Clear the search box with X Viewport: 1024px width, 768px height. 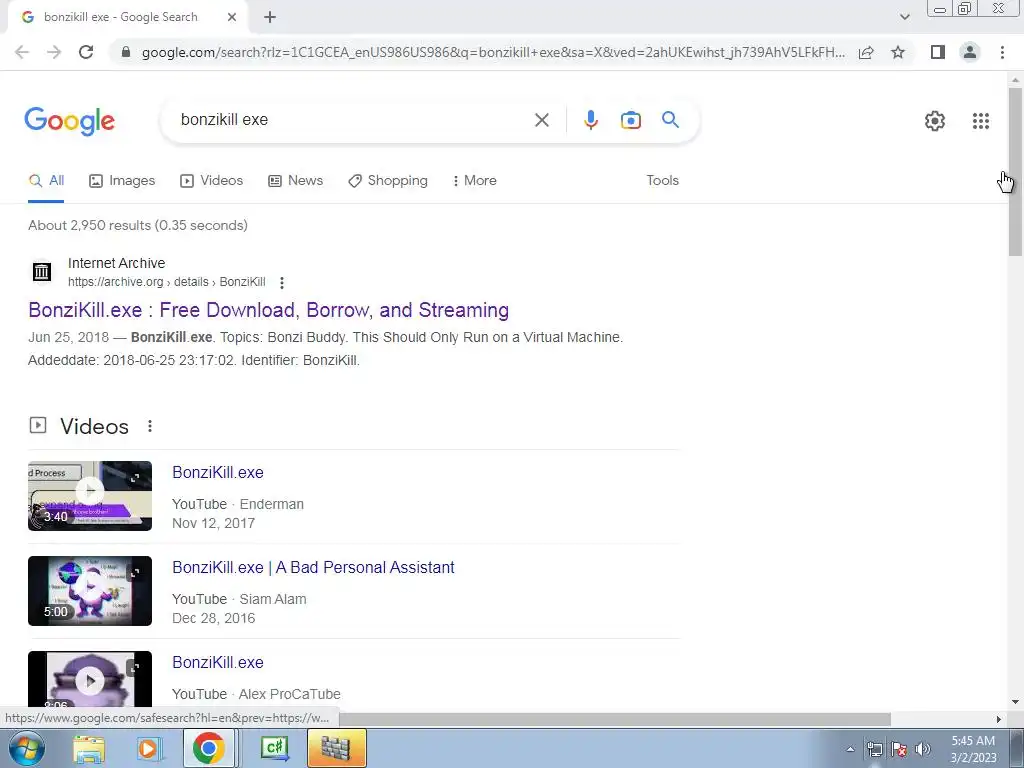pyautogui.click(x=542, y=120)
